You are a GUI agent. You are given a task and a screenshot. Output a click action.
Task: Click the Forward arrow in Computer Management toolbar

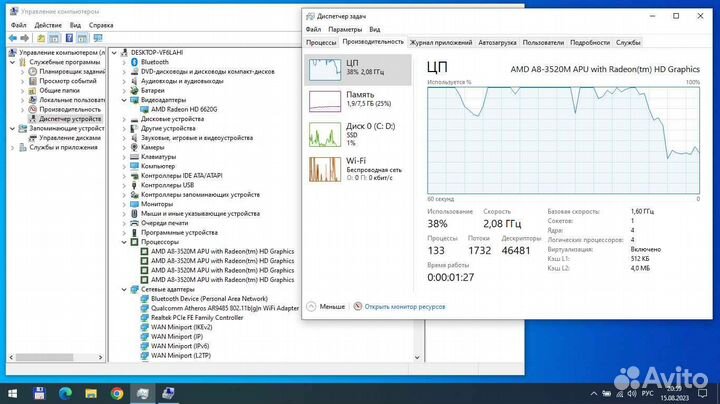(x=25, y=38)
